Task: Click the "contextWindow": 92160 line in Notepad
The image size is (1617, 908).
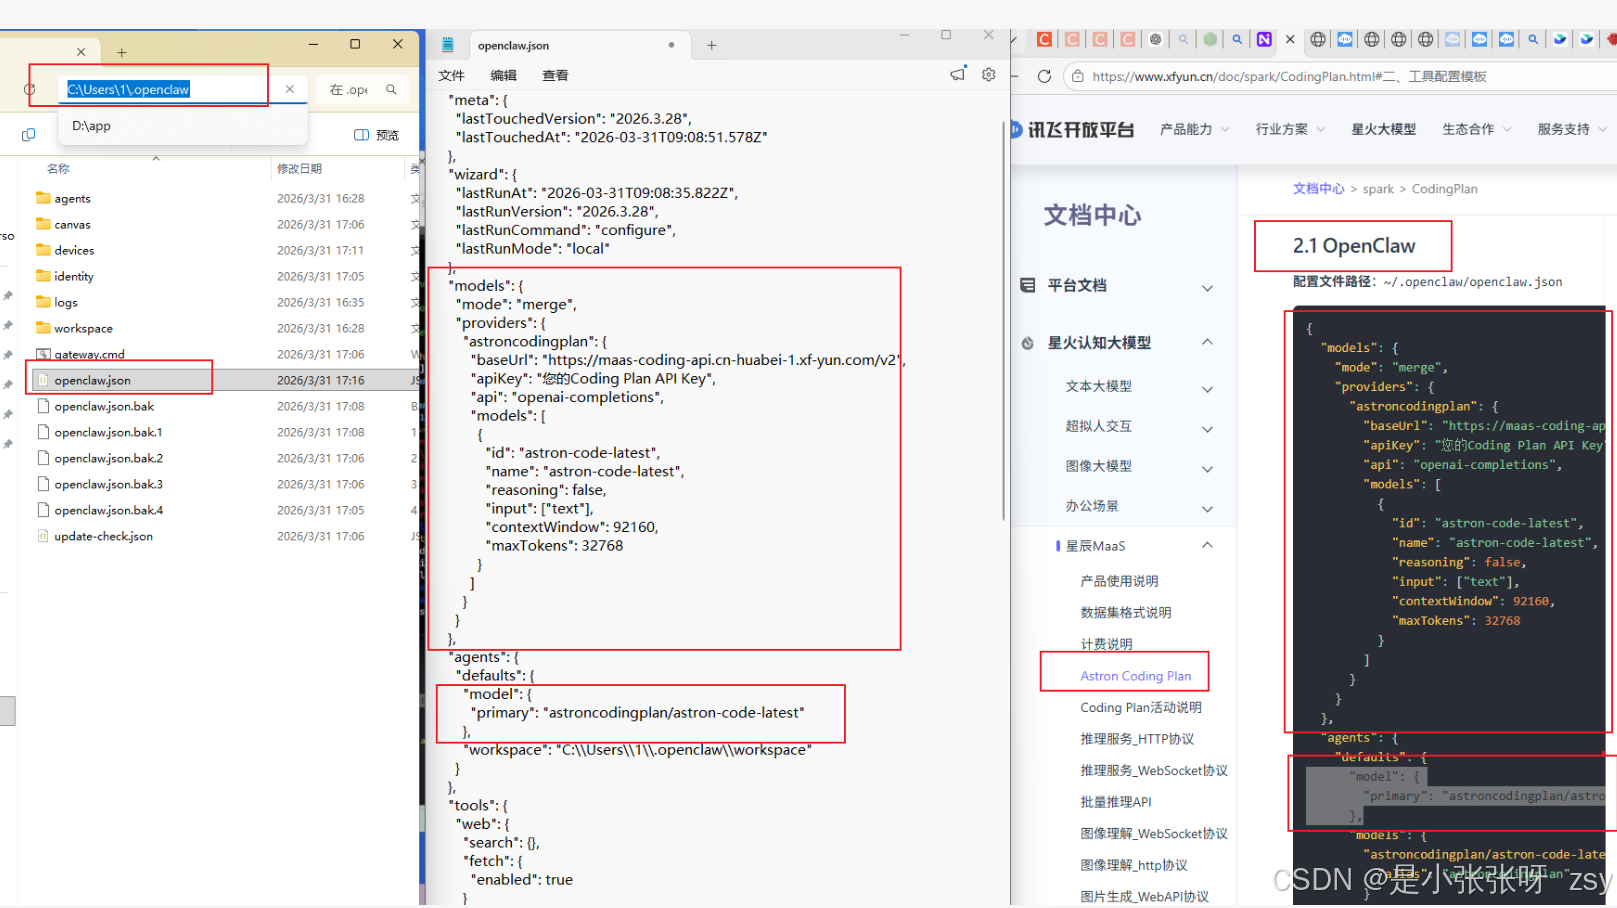Action: 572,527
